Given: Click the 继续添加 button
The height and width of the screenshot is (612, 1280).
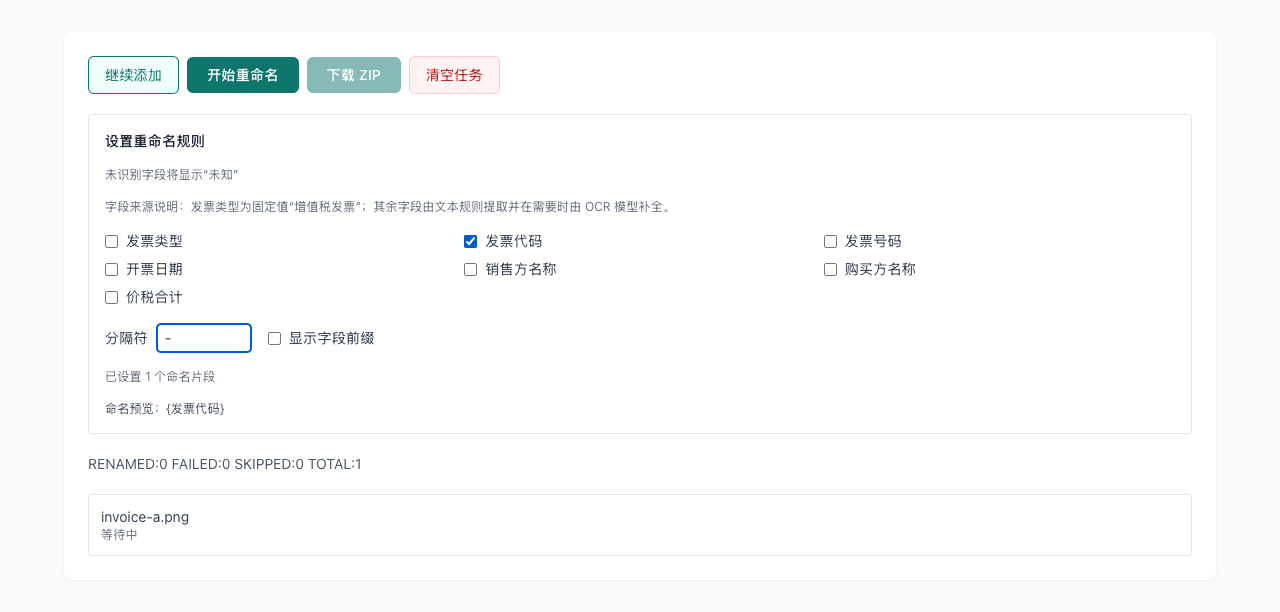Looking at the screenshot, I should click(x=133, y=75).
